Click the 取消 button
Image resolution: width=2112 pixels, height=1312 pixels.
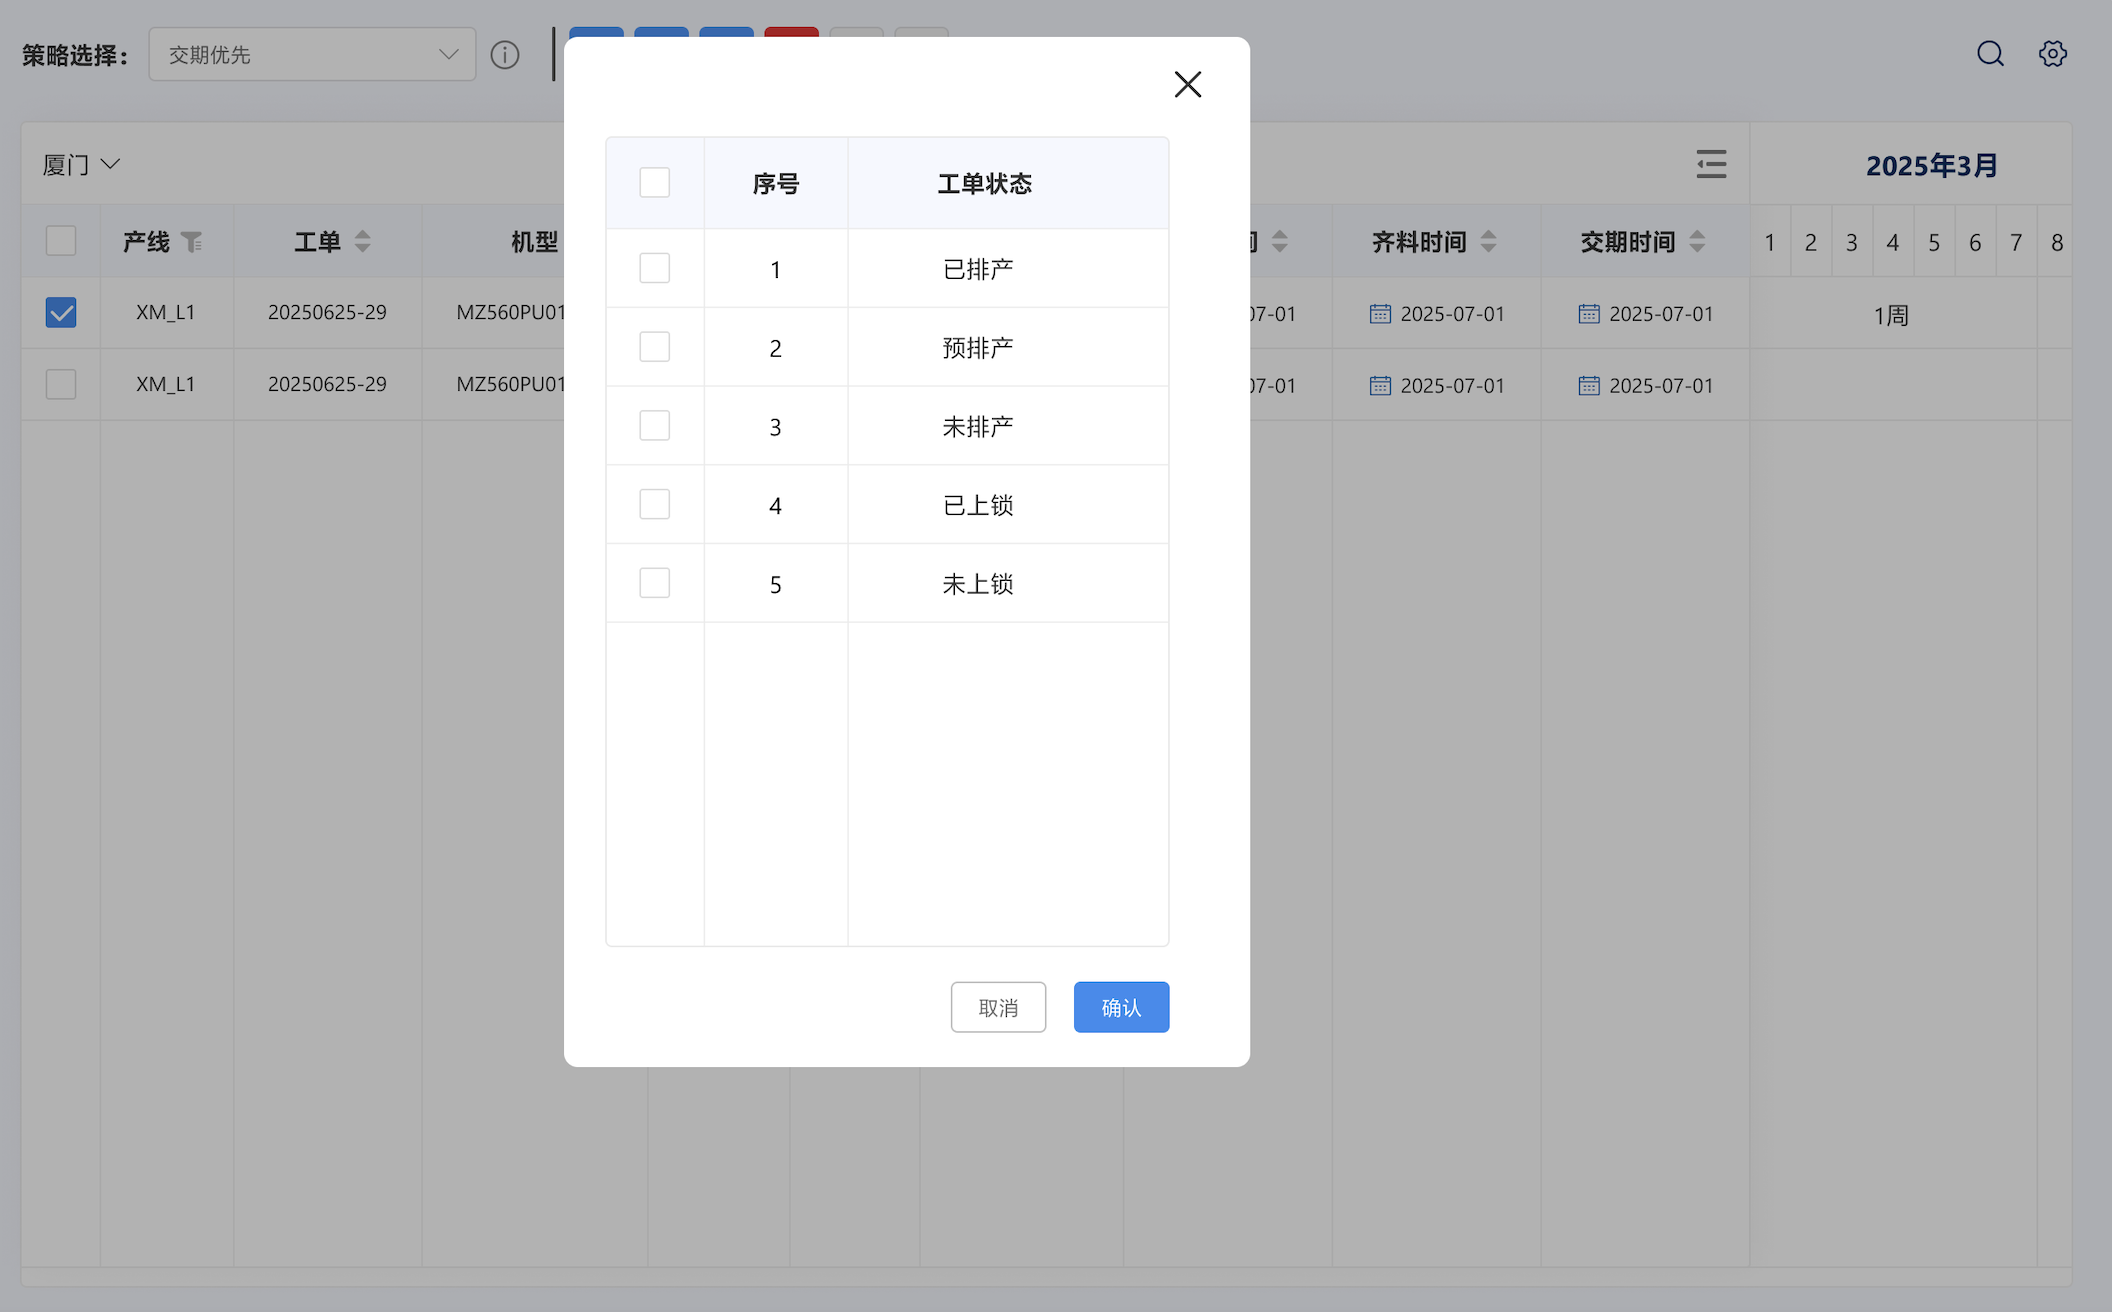(998, 1007)
